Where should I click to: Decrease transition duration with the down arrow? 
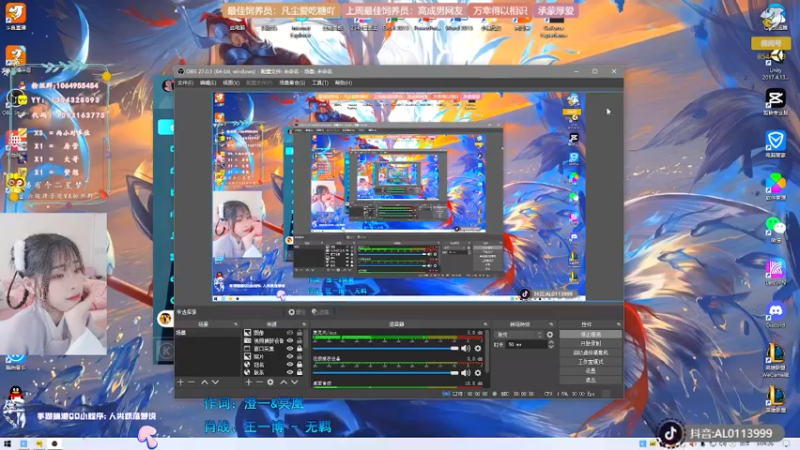point(551,347)
